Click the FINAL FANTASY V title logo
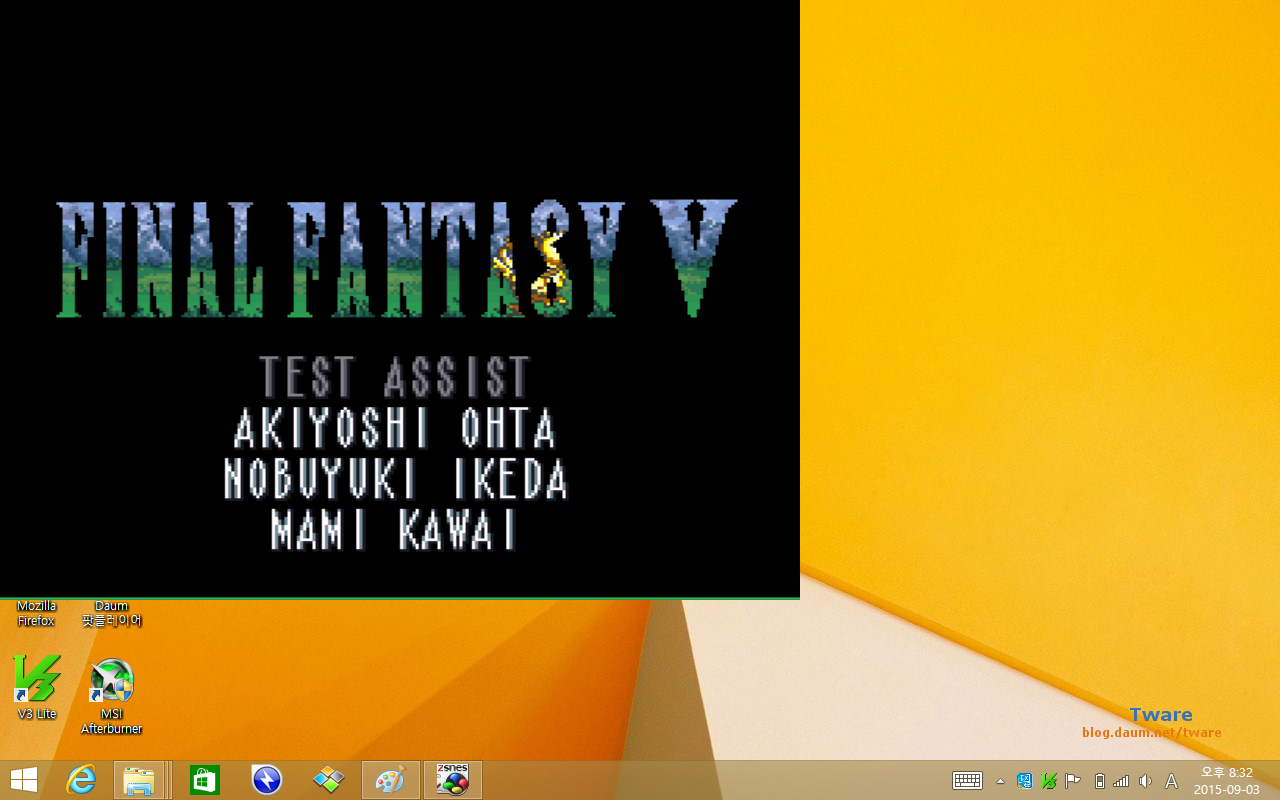This screenshot has width=1280, height=800. (397, 259)
